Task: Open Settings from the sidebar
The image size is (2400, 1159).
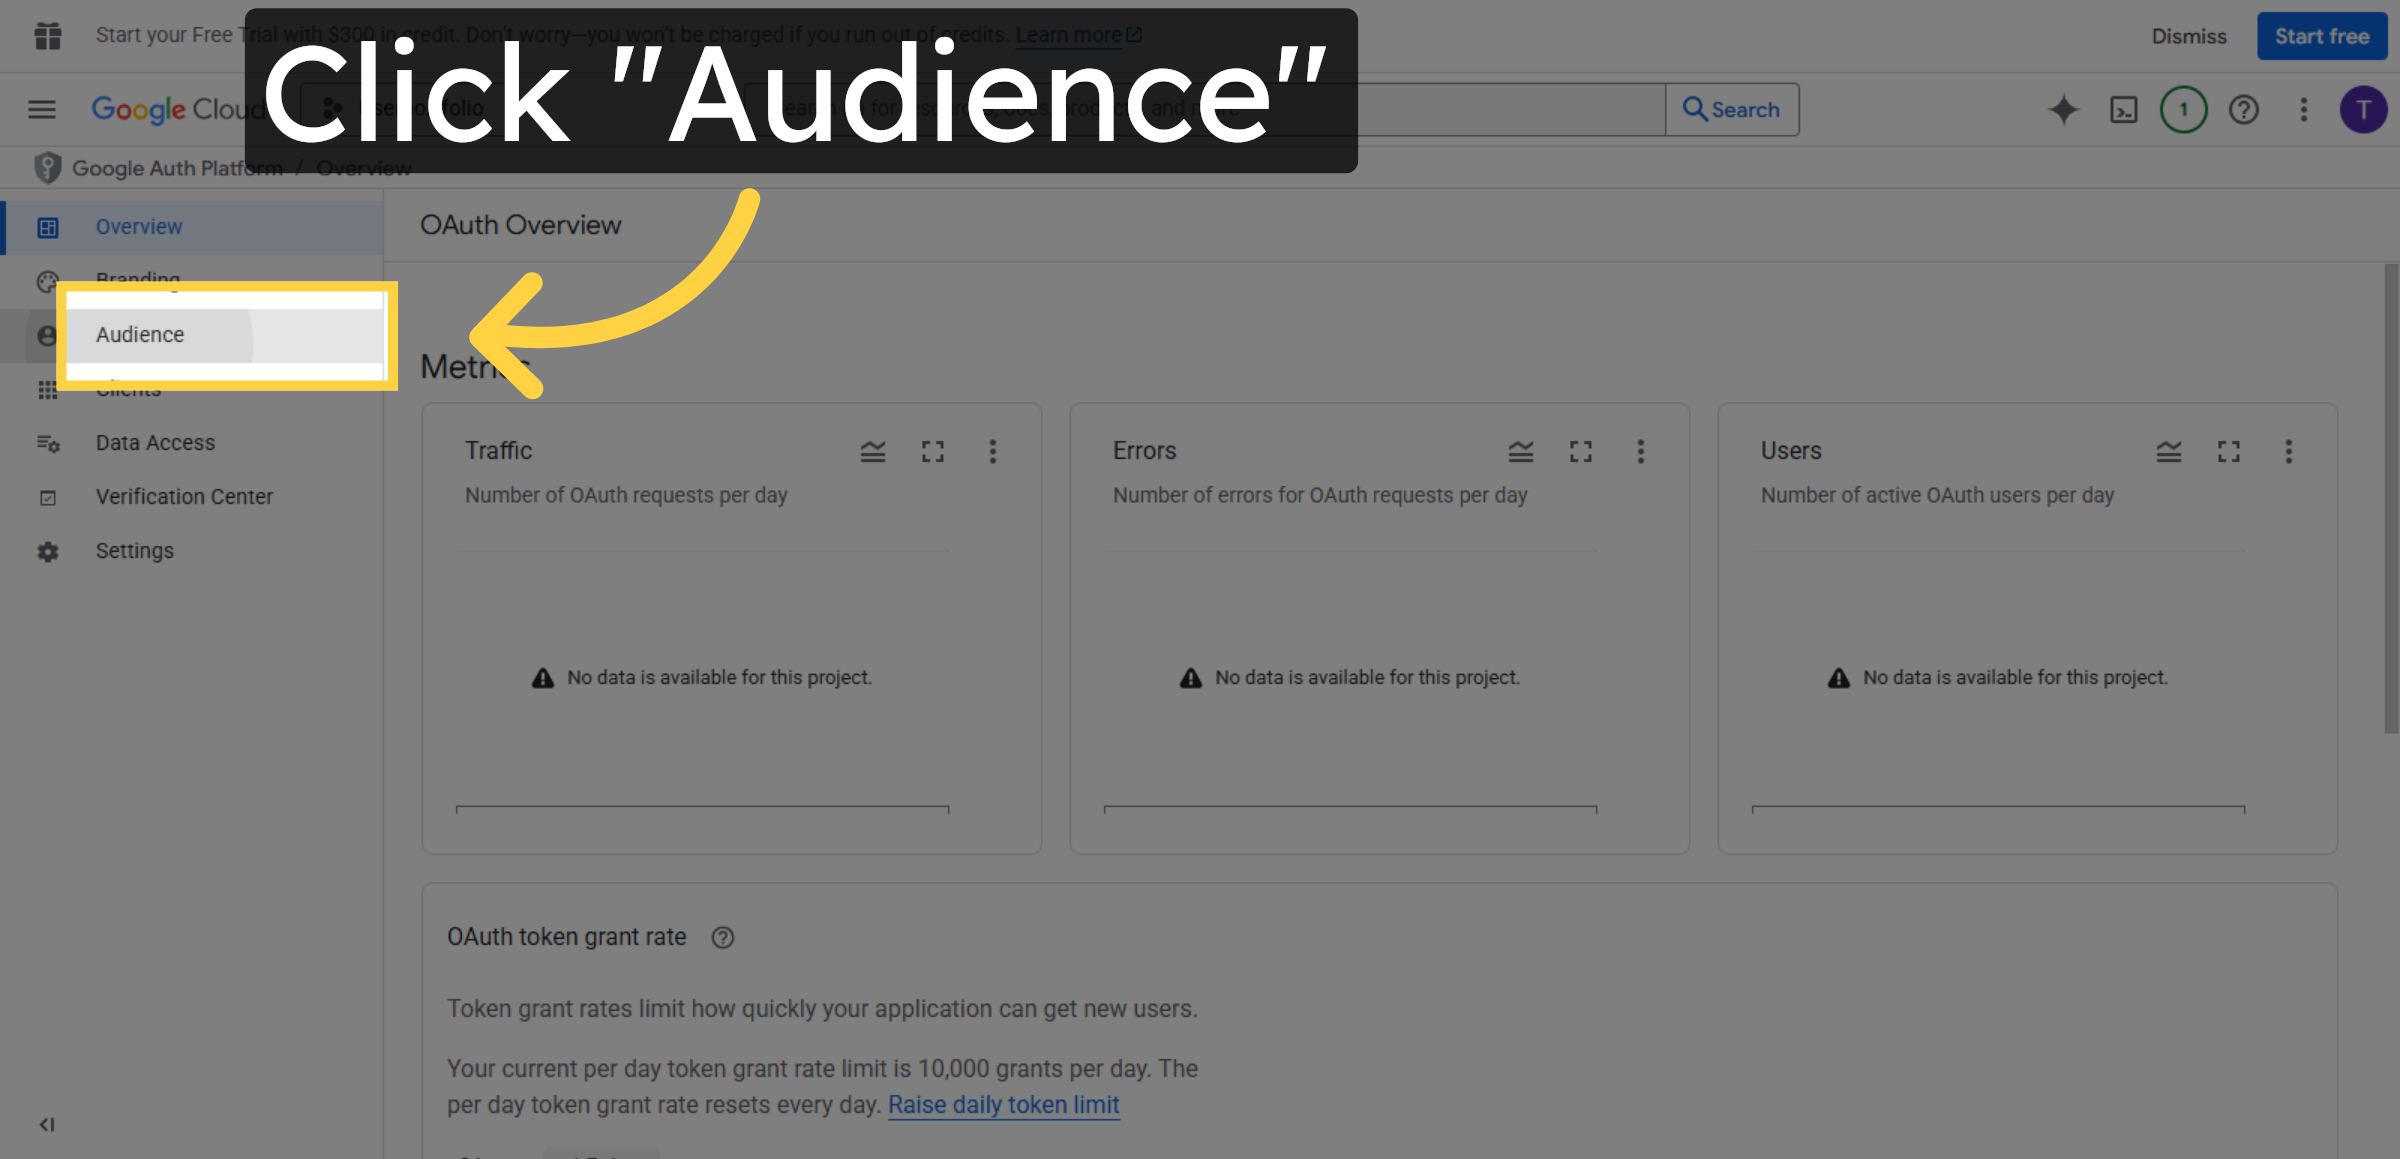Action: point(134,550)
